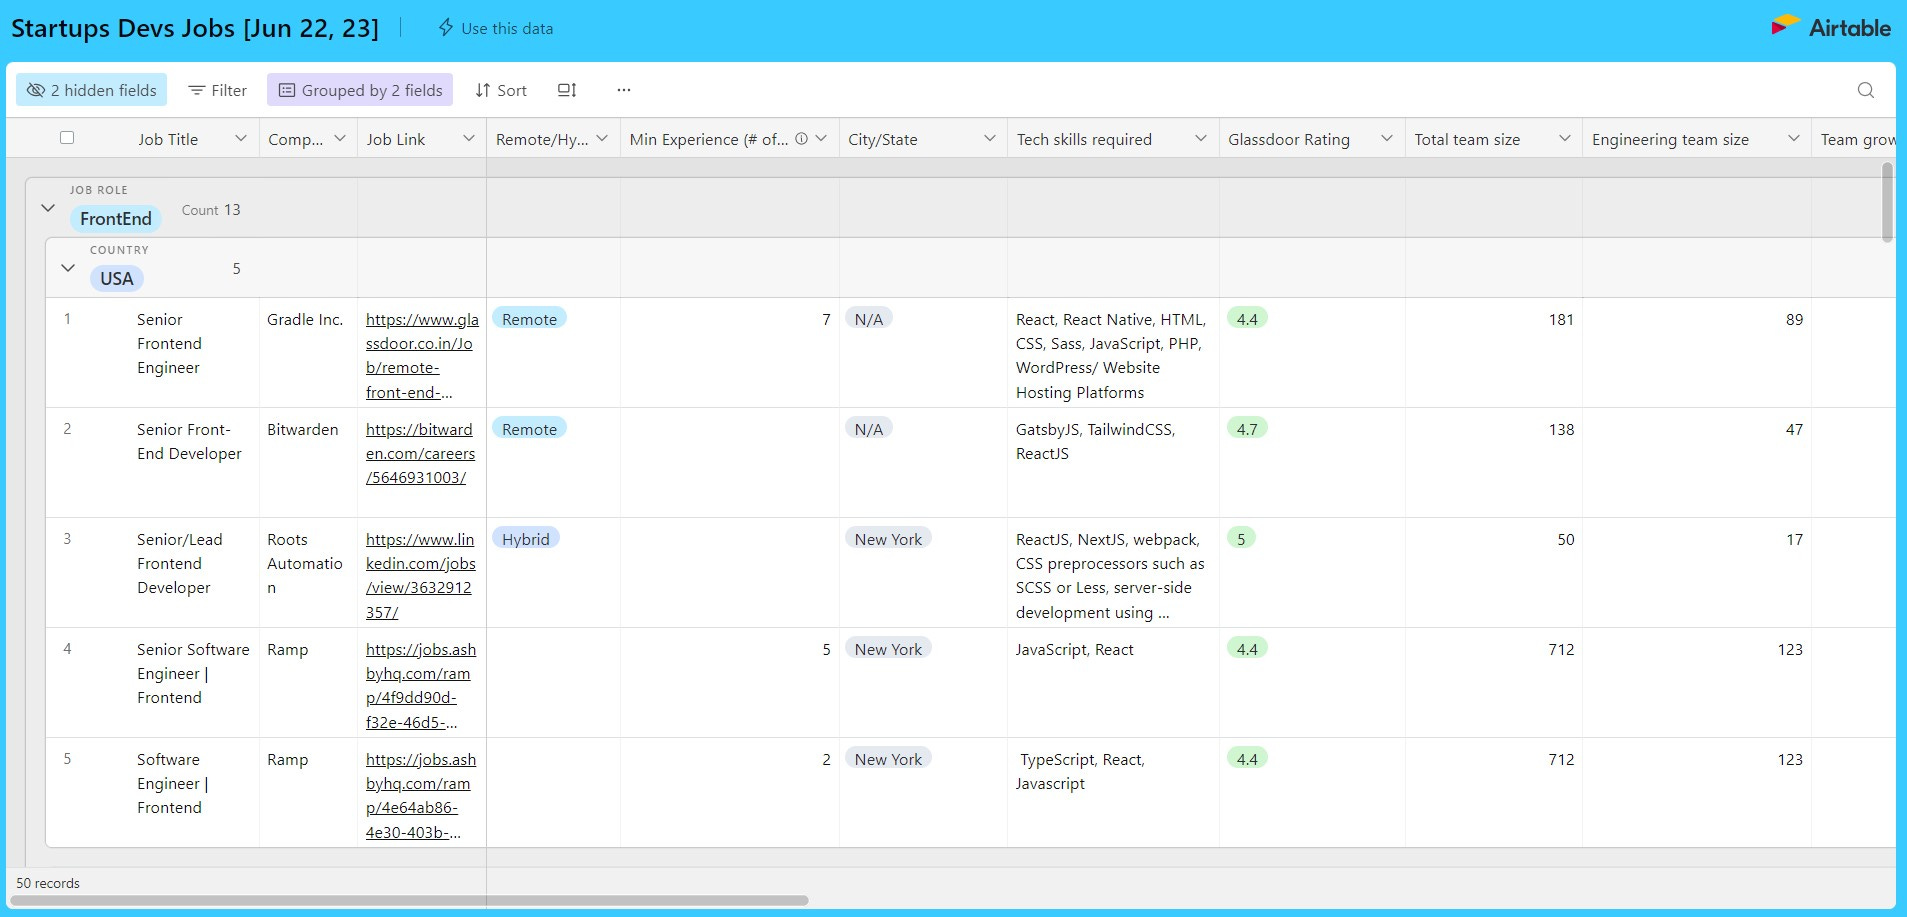This screenshot has height=917, width=1907.
Task: Open Job Link column dropdown arrow
Action: (x=469, y=138)
